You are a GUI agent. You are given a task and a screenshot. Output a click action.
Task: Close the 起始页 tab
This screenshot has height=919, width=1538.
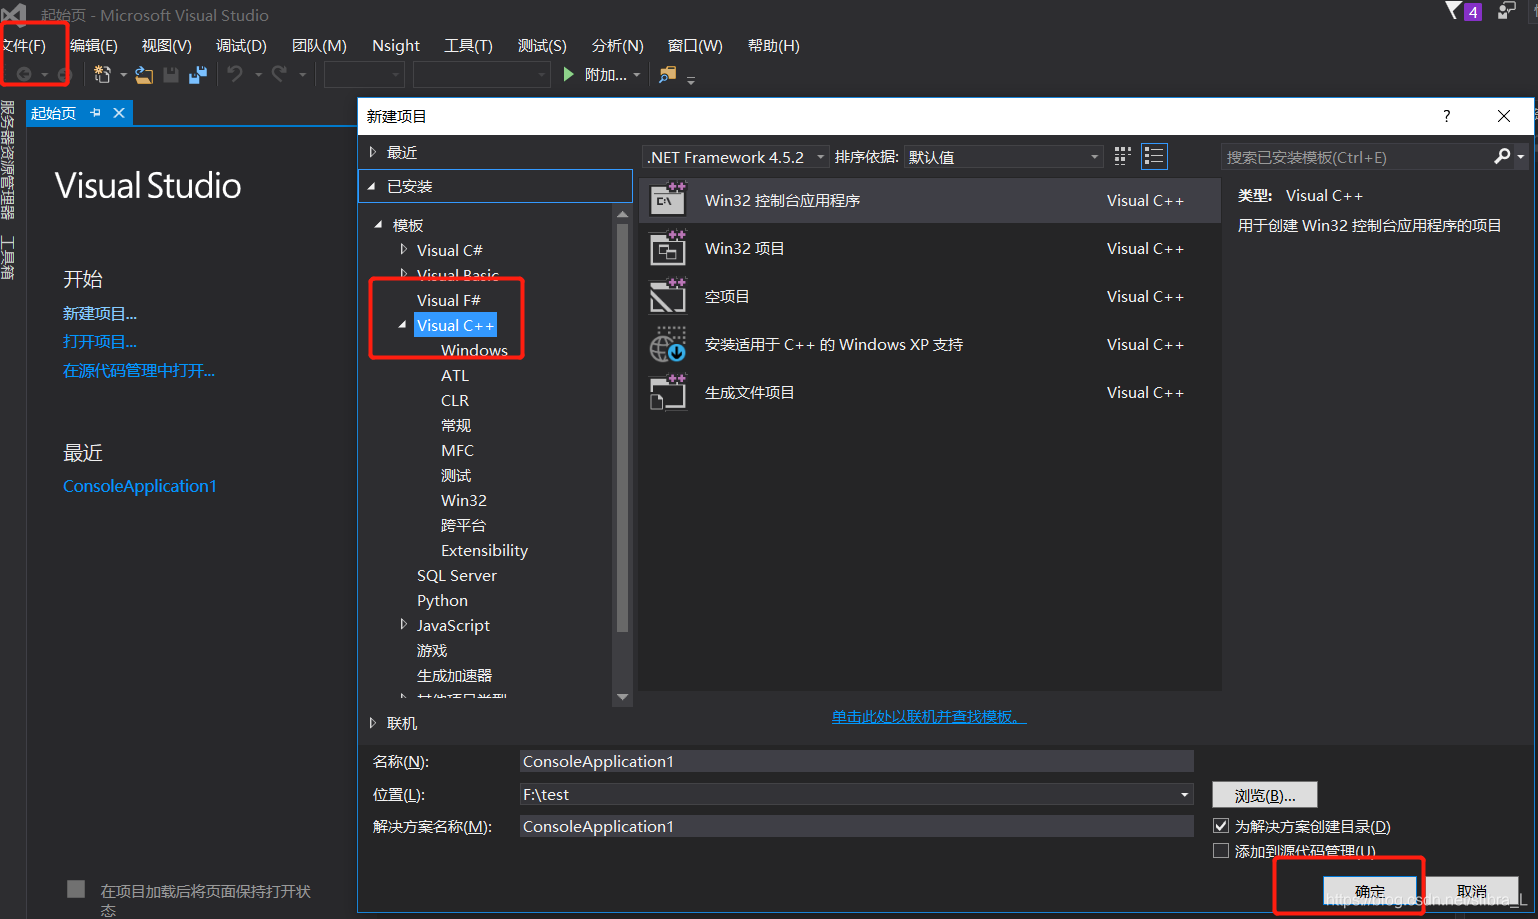point(119,113)
